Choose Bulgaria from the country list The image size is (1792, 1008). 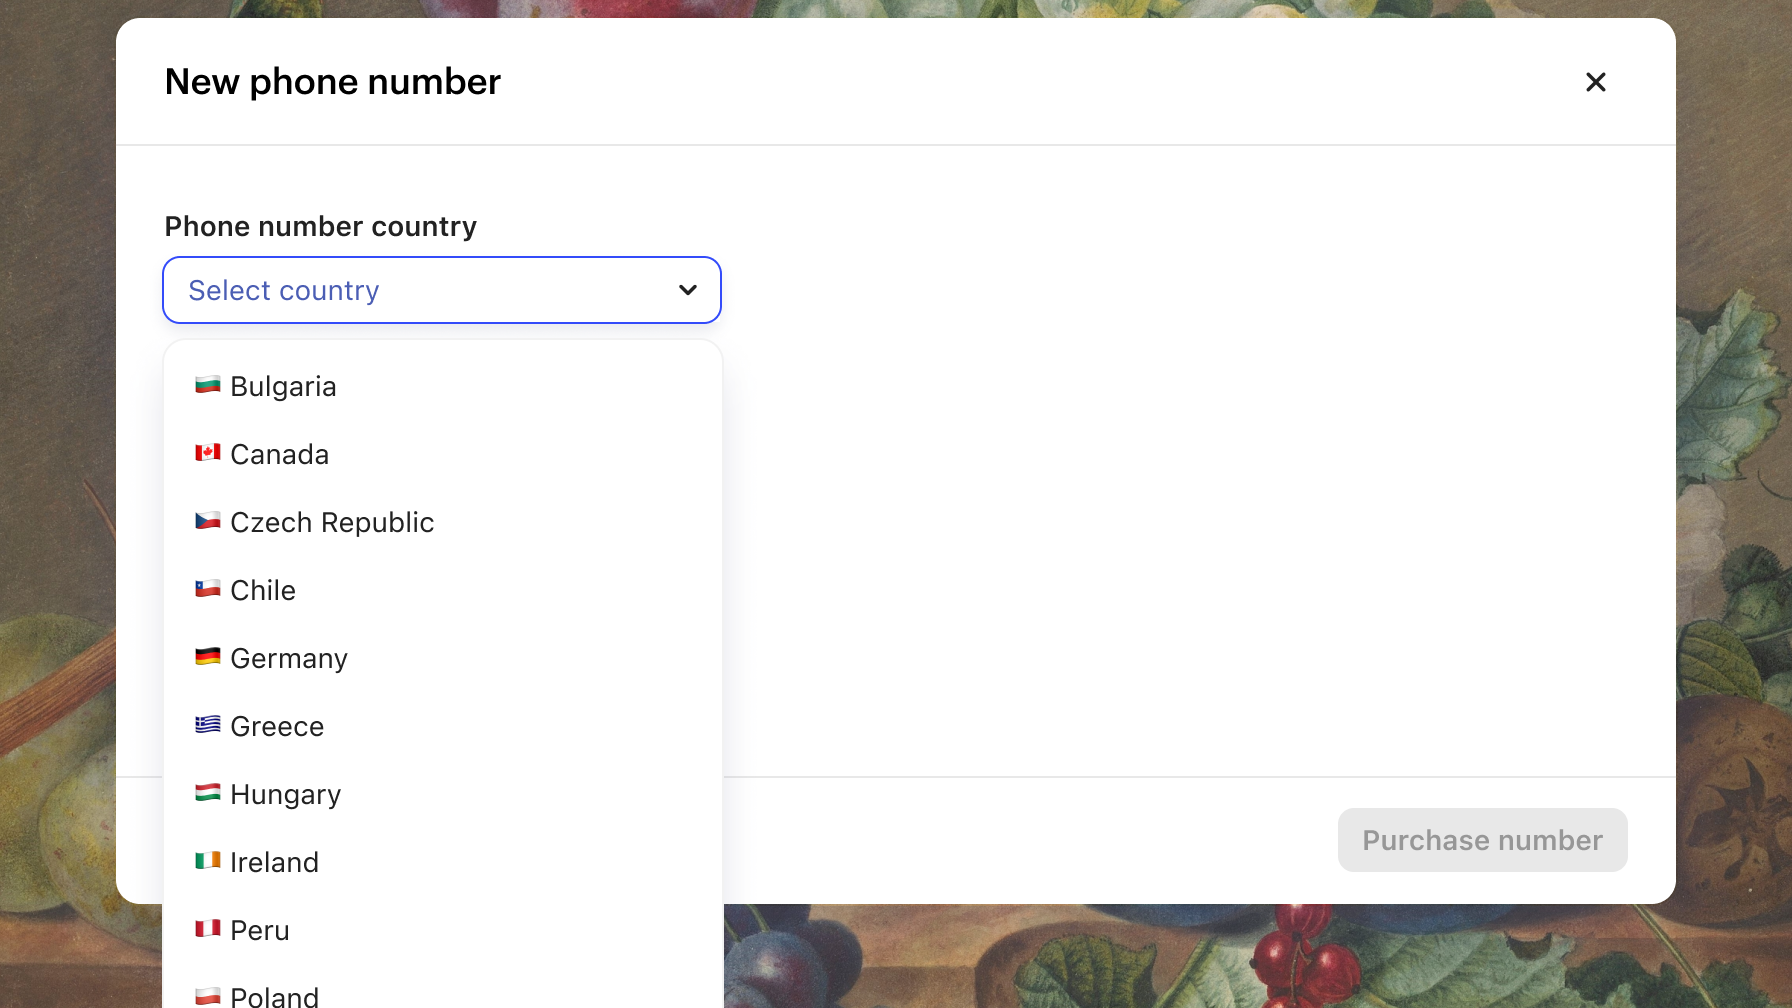click(283, 387)
